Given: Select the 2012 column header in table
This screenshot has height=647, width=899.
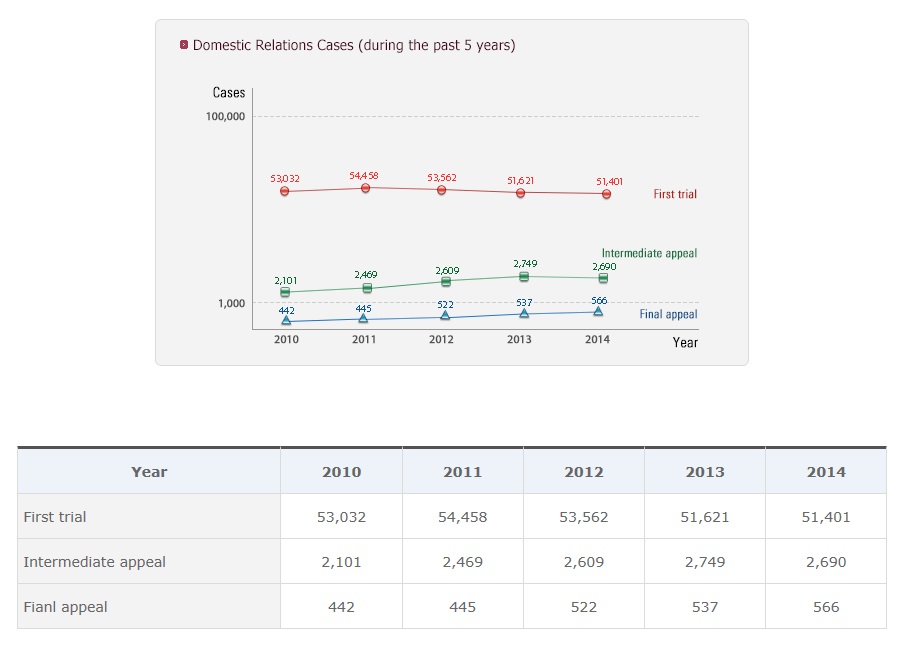Looking at the screenshot, I should tap(584, 472).
